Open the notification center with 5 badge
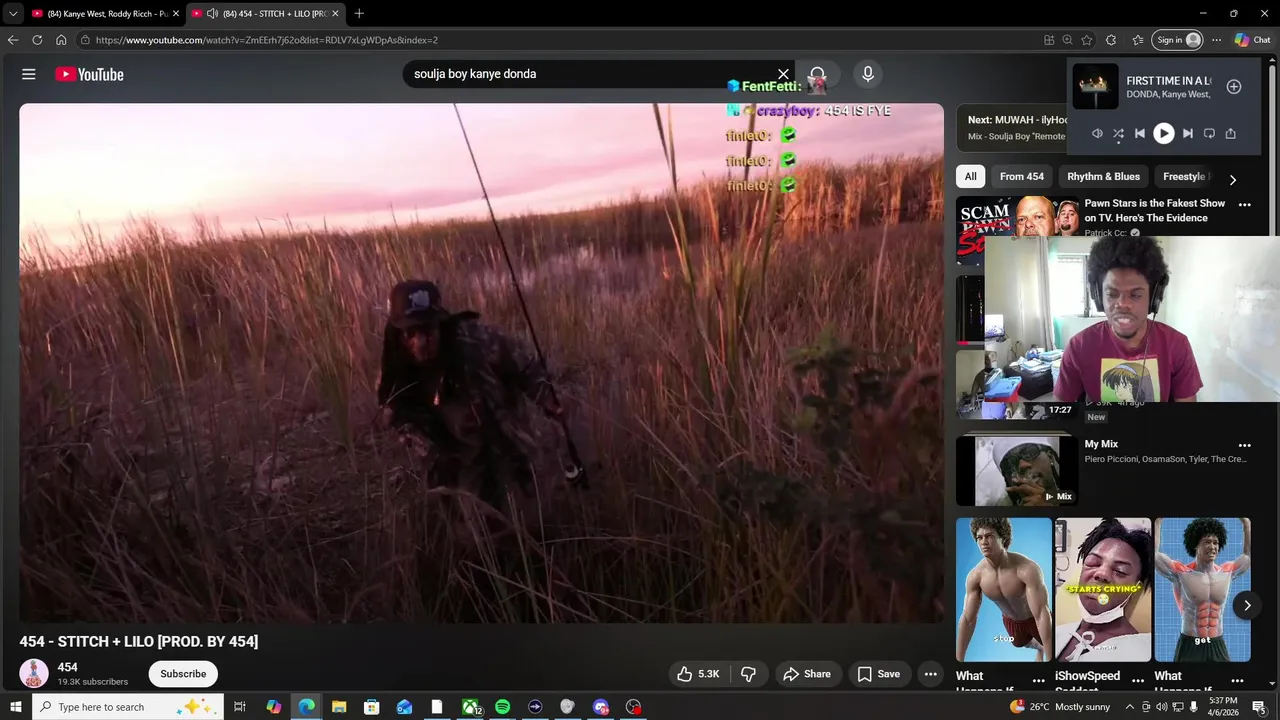Viewport: 1280px width, 720px height. [1259, 707]
